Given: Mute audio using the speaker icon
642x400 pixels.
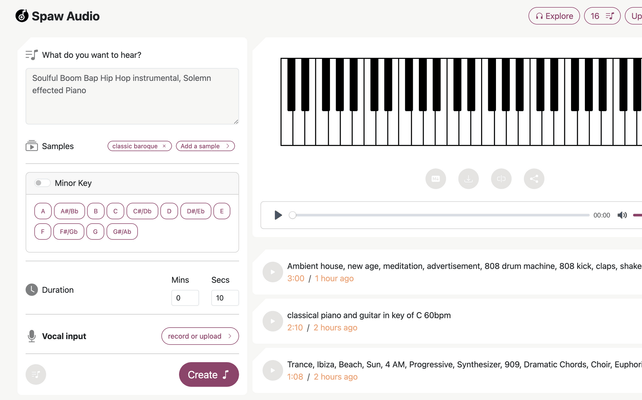Looking at the screenshot, I should click(621, 215).
